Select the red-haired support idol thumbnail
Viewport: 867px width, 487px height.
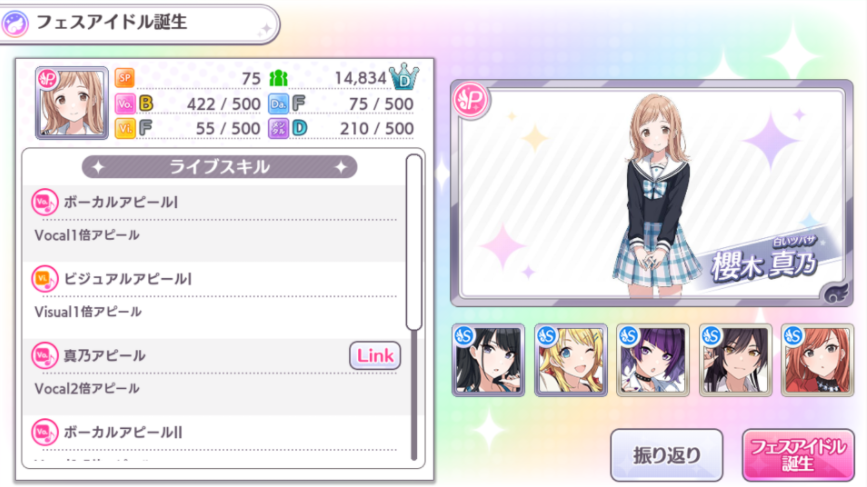[817, 360]
